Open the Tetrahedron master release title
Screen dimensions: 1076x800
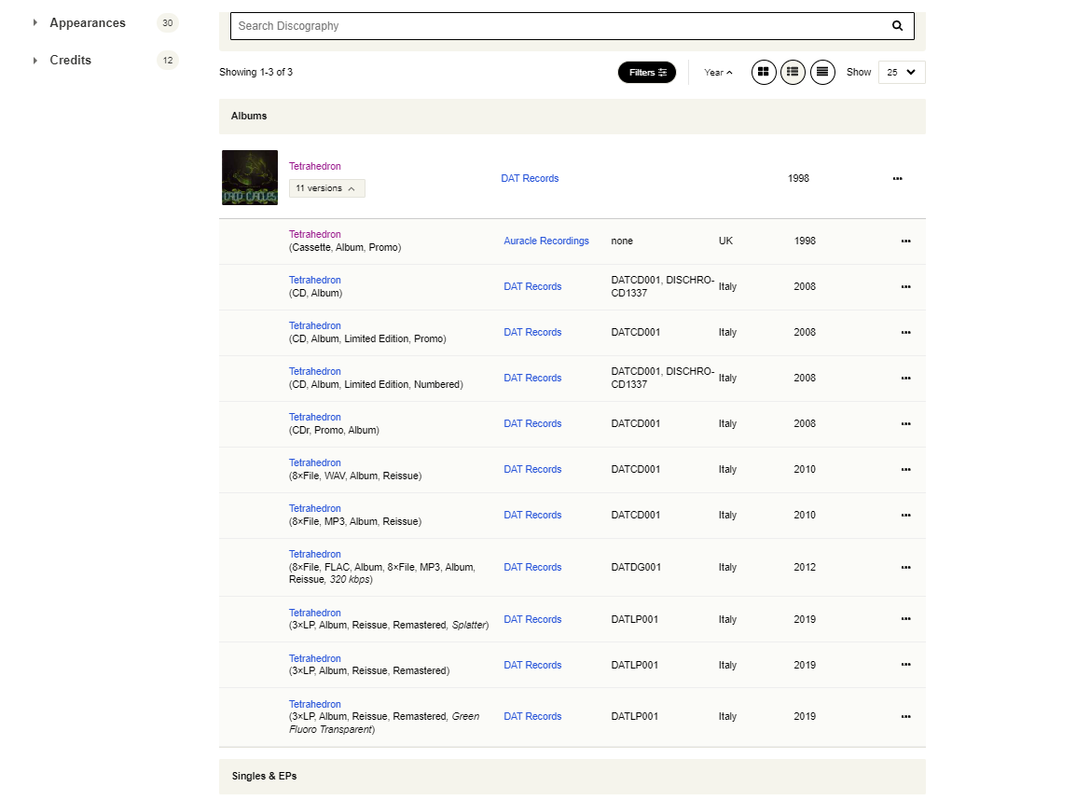(315, 166)
